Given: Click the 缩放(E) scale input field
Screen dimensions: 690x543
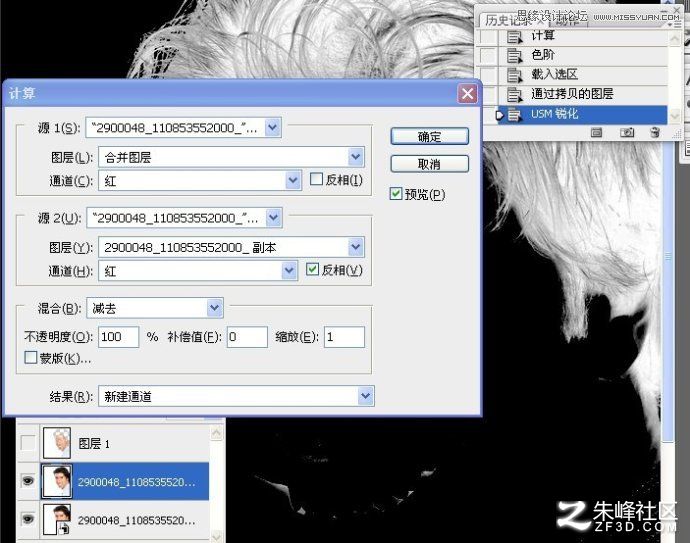Looking at the screenshot, I should [344, 337].
